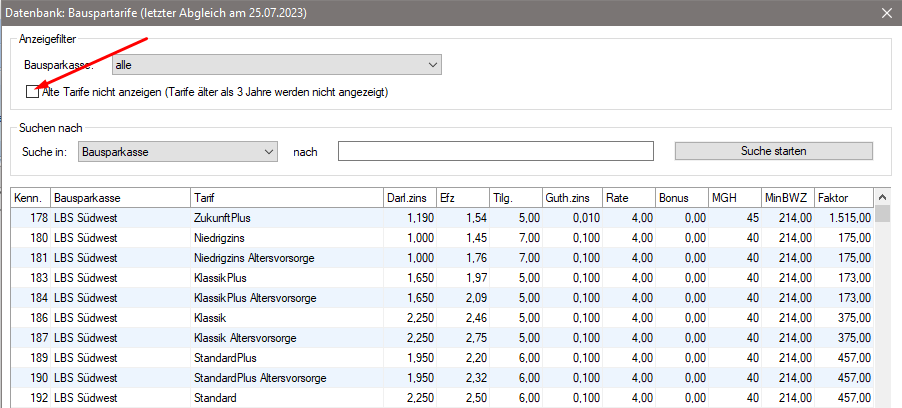Click LBS Südwest in row 178
Screen dimensions: 902x408
pos(86,218)
